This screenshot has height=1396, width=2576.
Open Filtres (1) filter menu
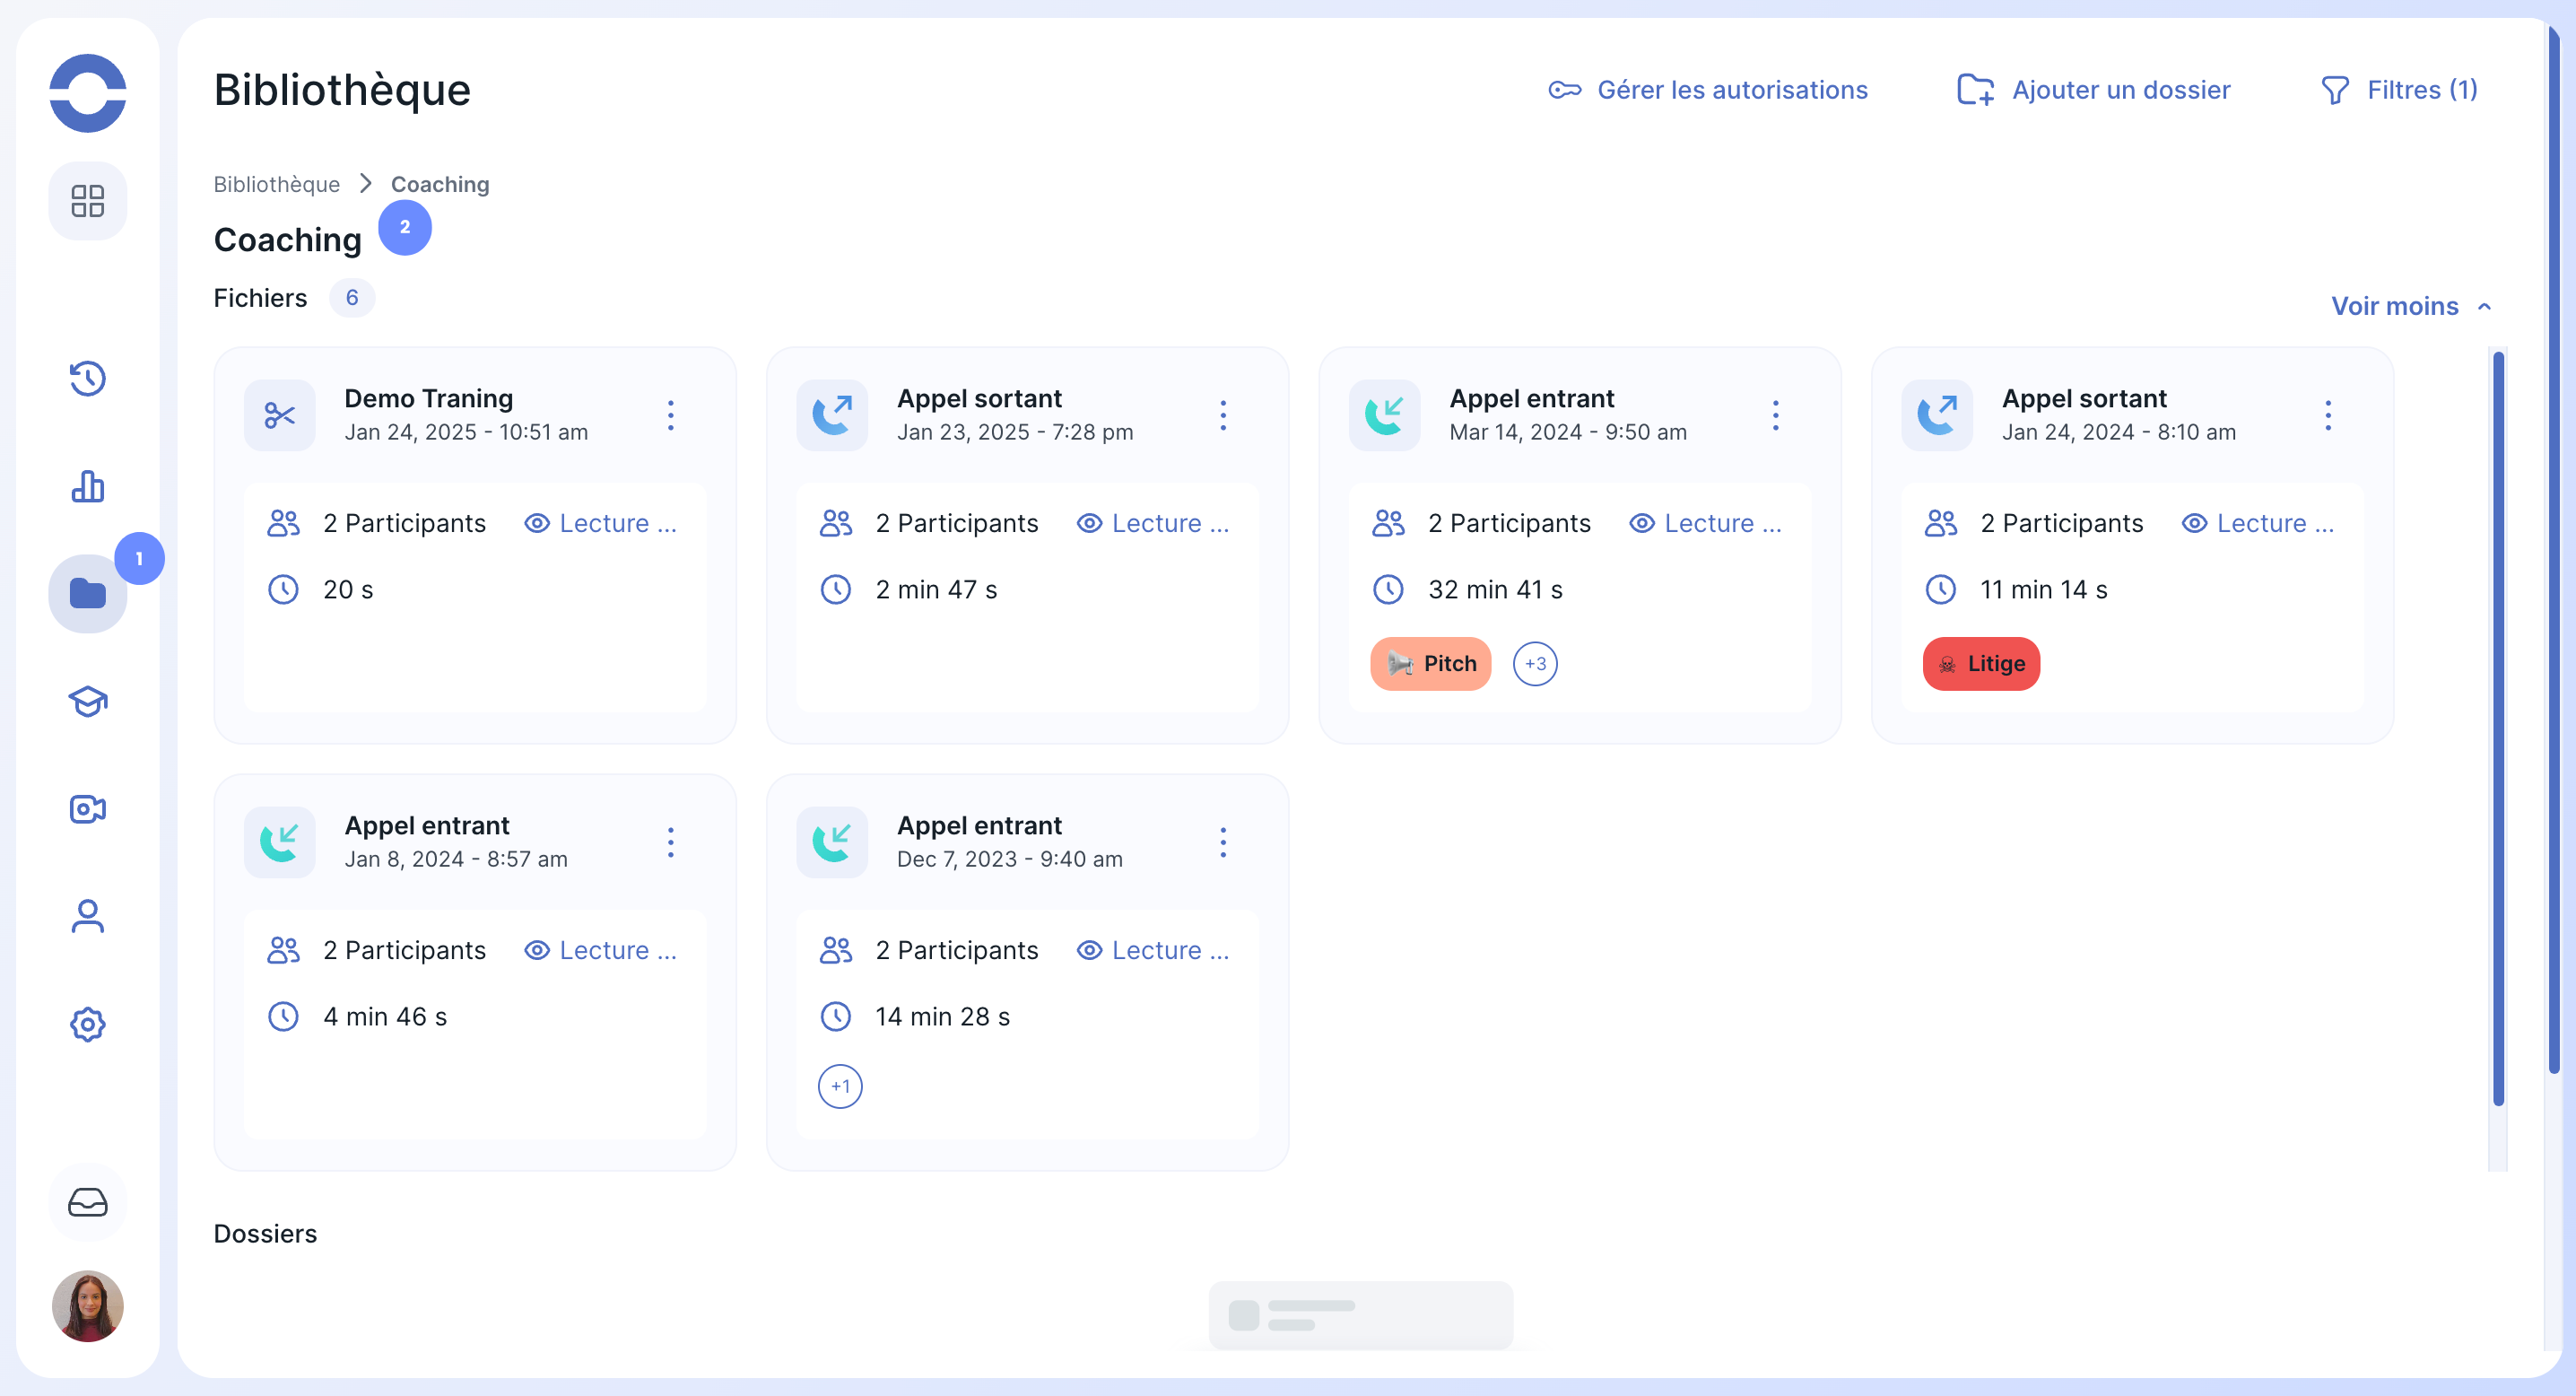2399,90
